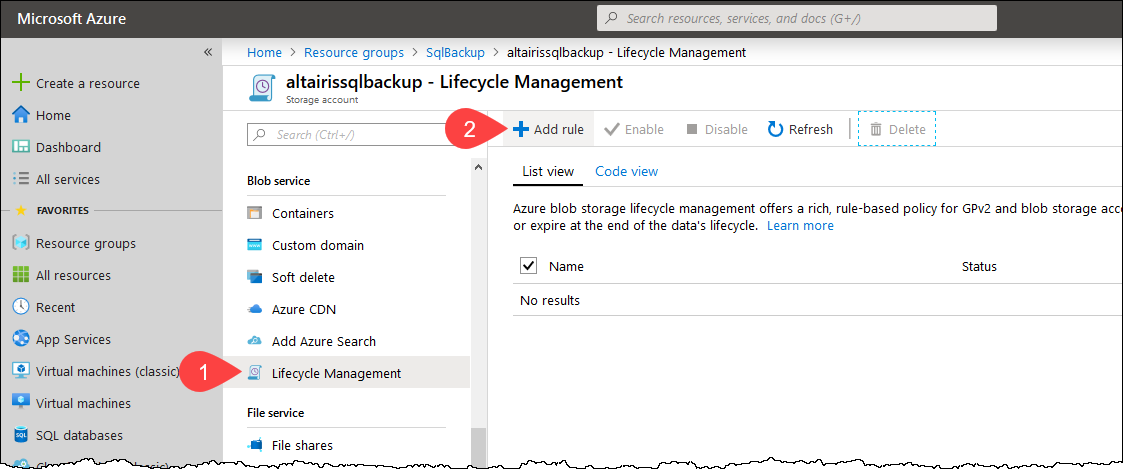
Task: Click the Azure CDN cloud icon
Action: click(255, 309)
